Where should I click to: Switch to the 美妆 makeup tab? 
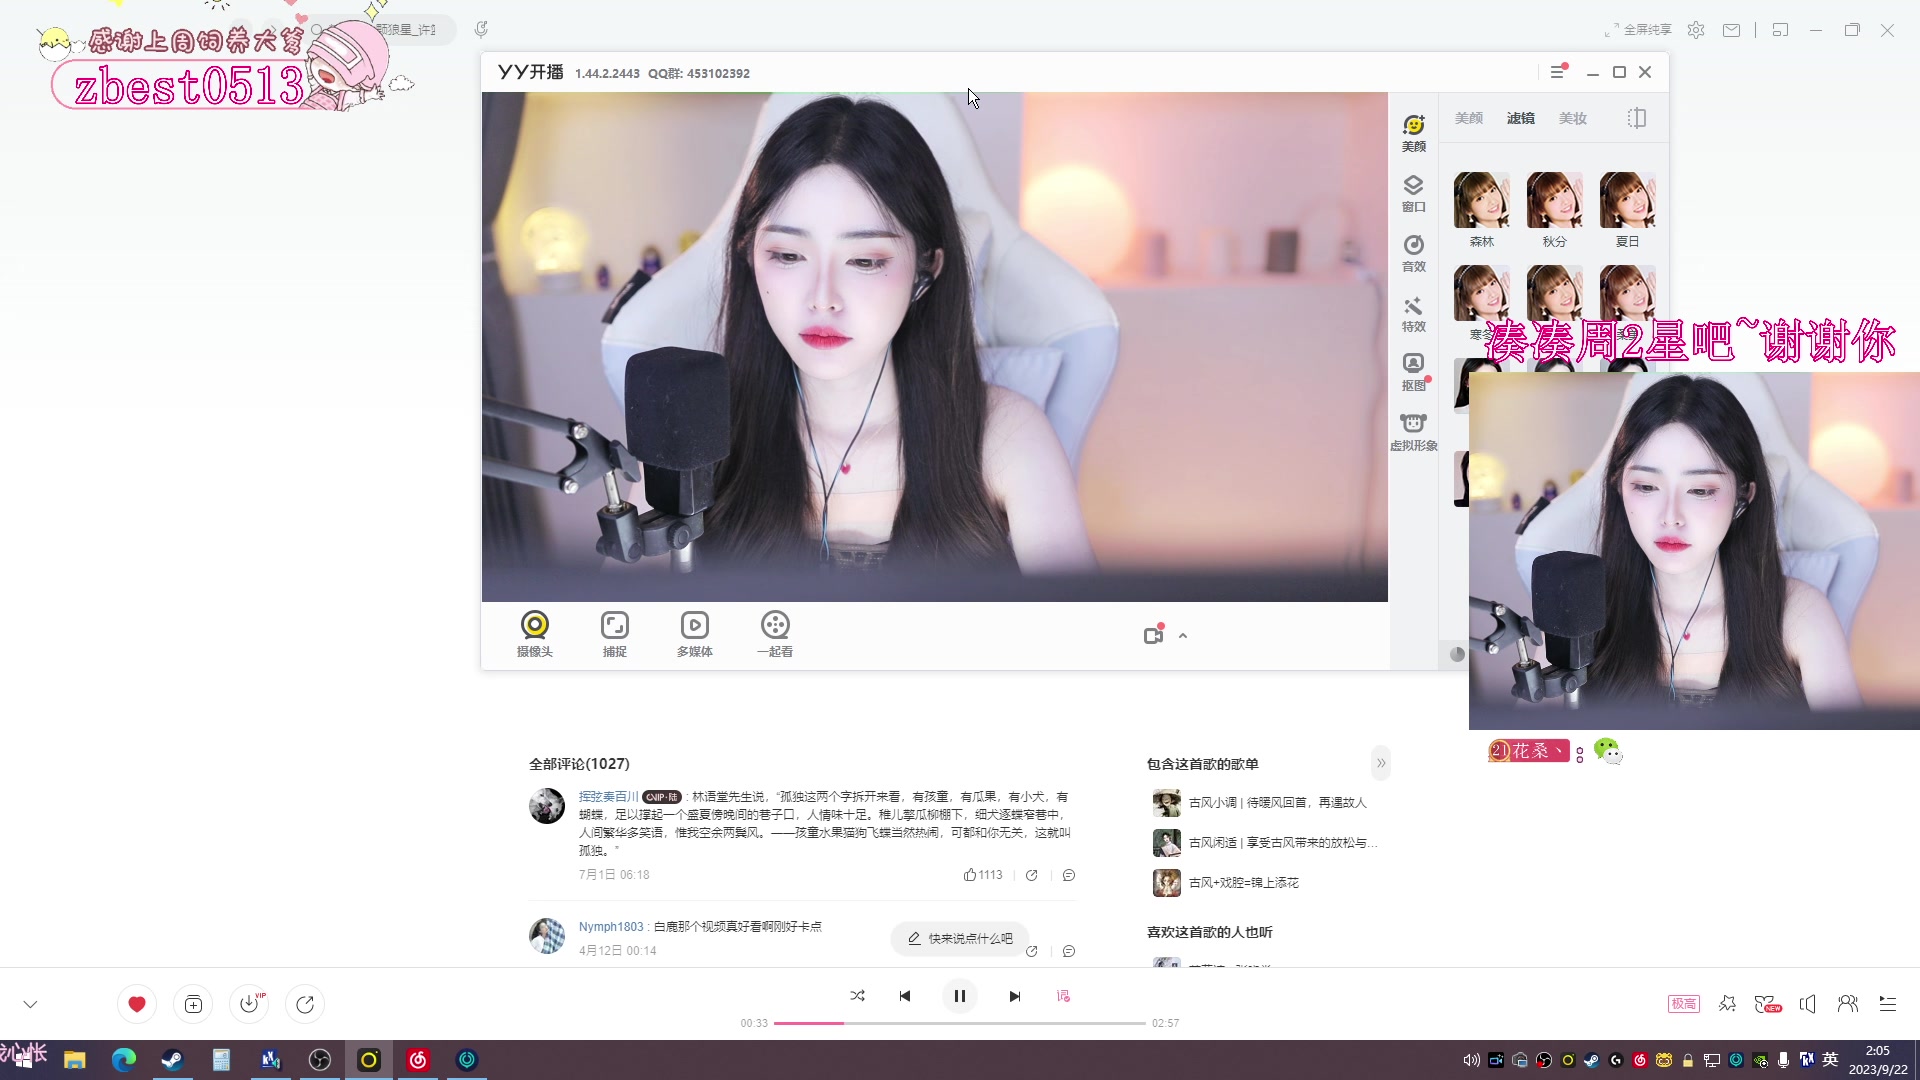tap(1572, 118)
